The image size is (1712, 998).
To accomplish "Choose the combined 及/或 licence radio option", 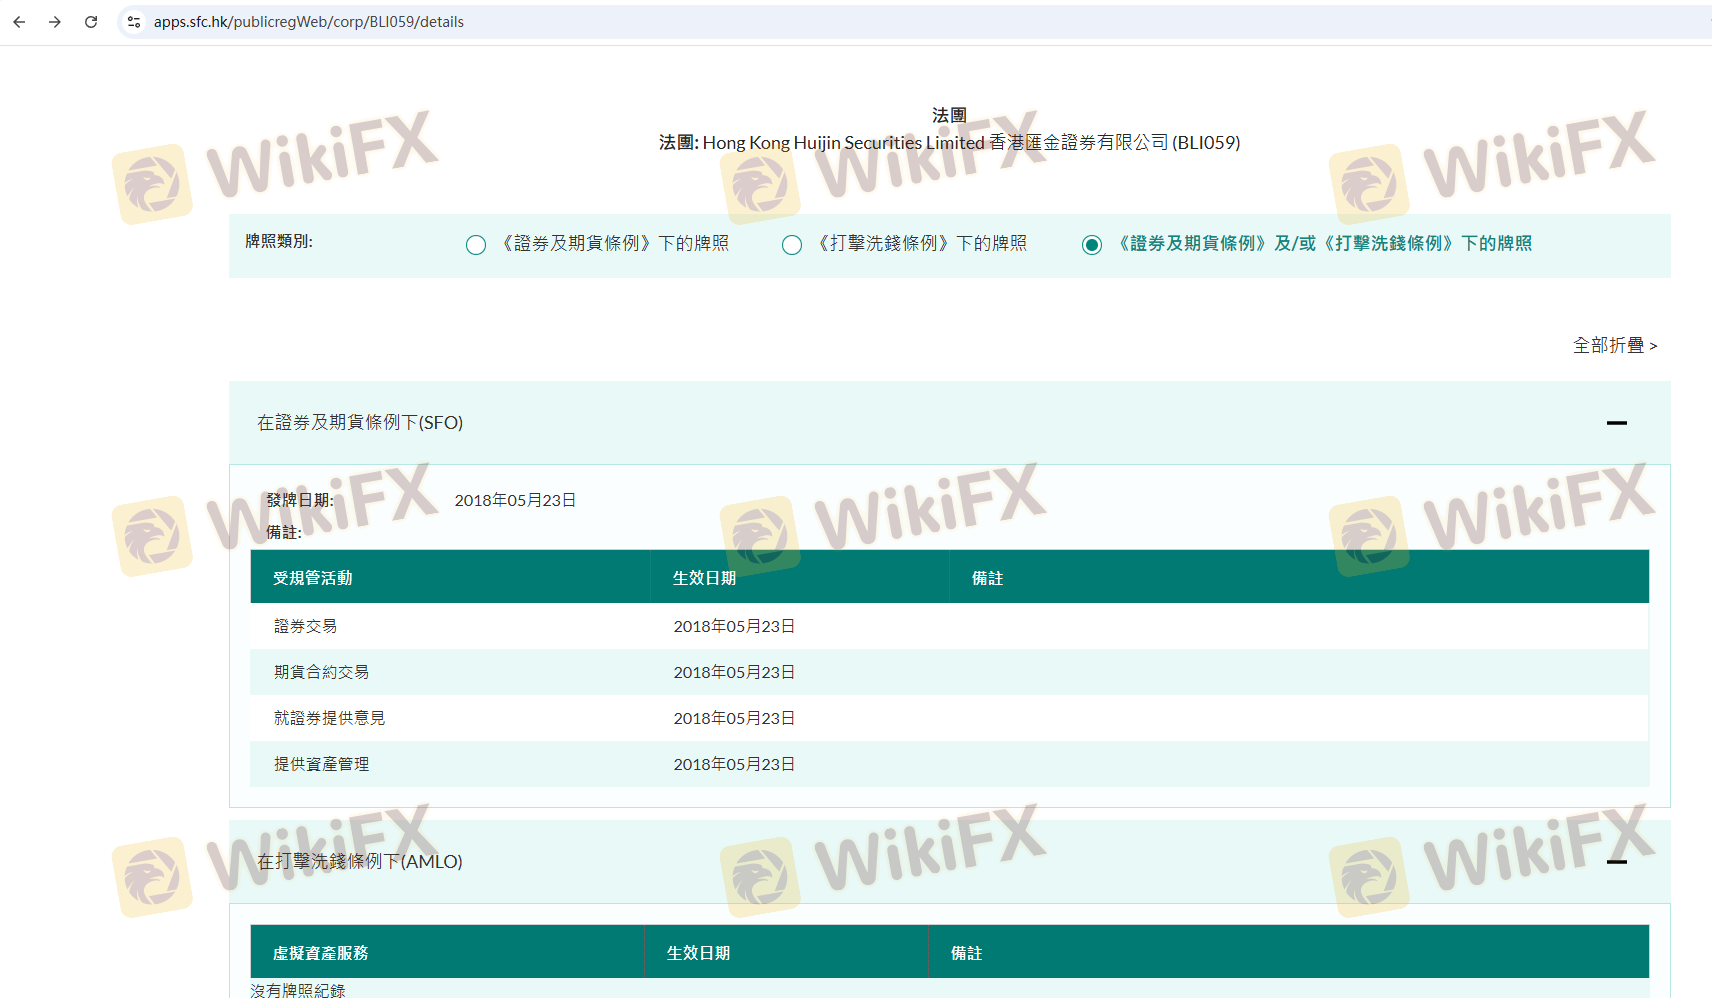I will 1092,245.
